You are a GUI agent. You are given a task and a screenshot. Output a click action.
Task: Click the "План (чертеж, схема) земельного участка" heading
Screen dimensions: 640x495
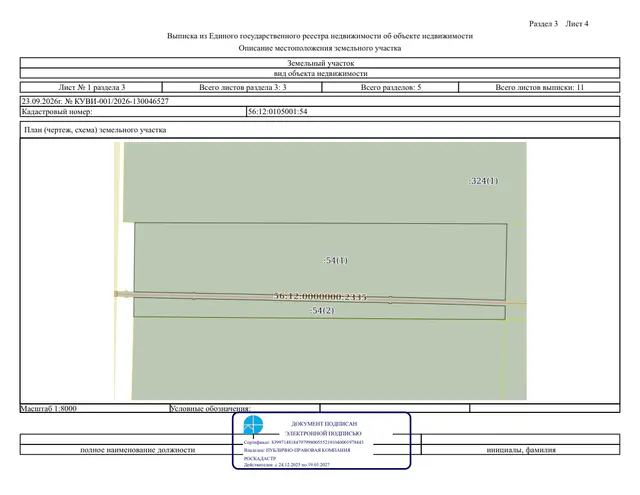(x=95, y=130)
